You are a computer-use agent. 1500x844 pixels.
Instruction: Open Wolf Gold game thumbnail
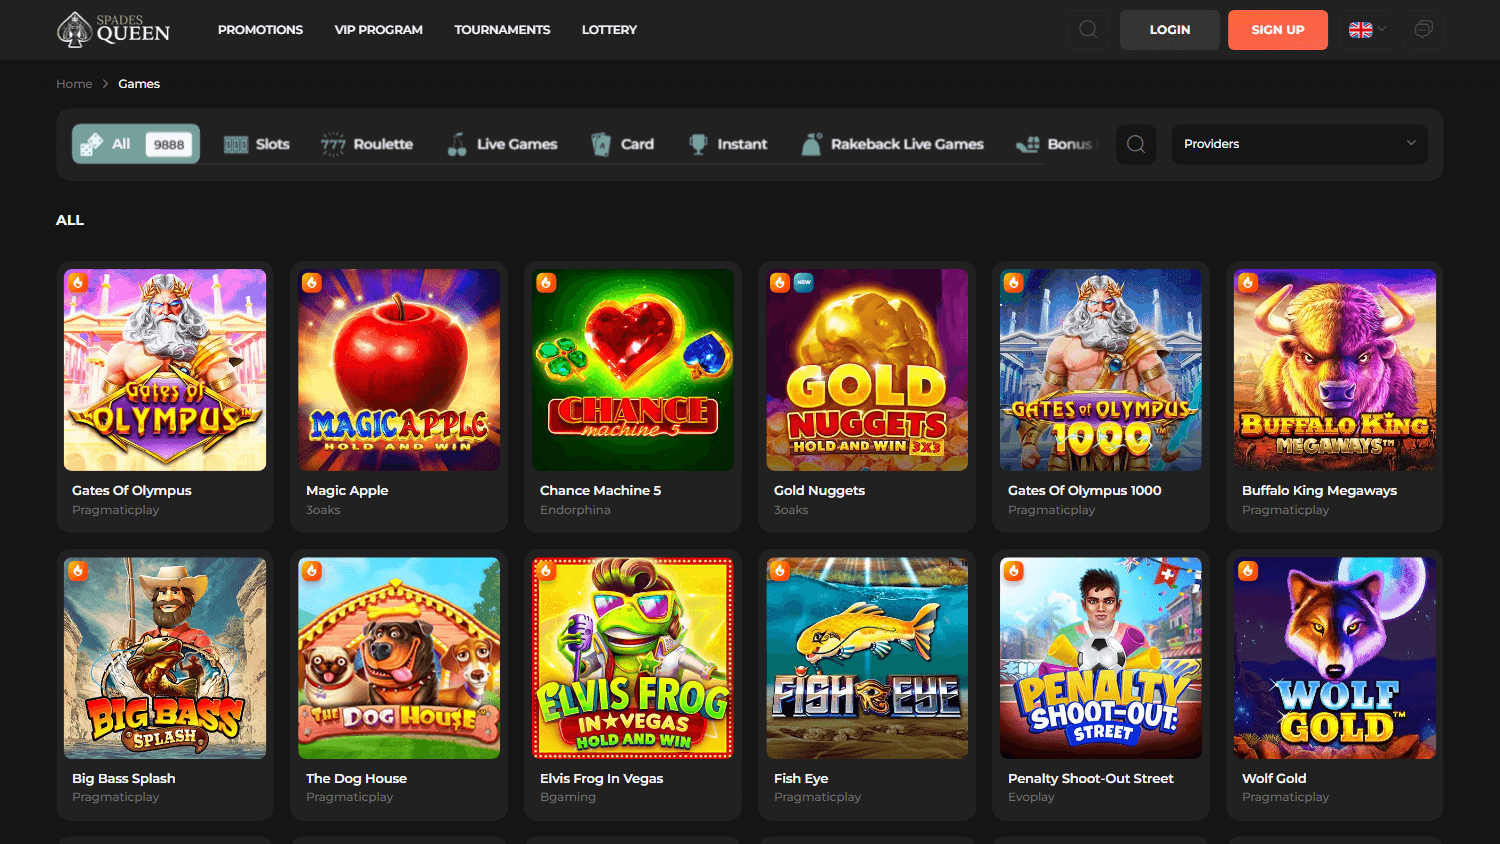[1335, 658]
